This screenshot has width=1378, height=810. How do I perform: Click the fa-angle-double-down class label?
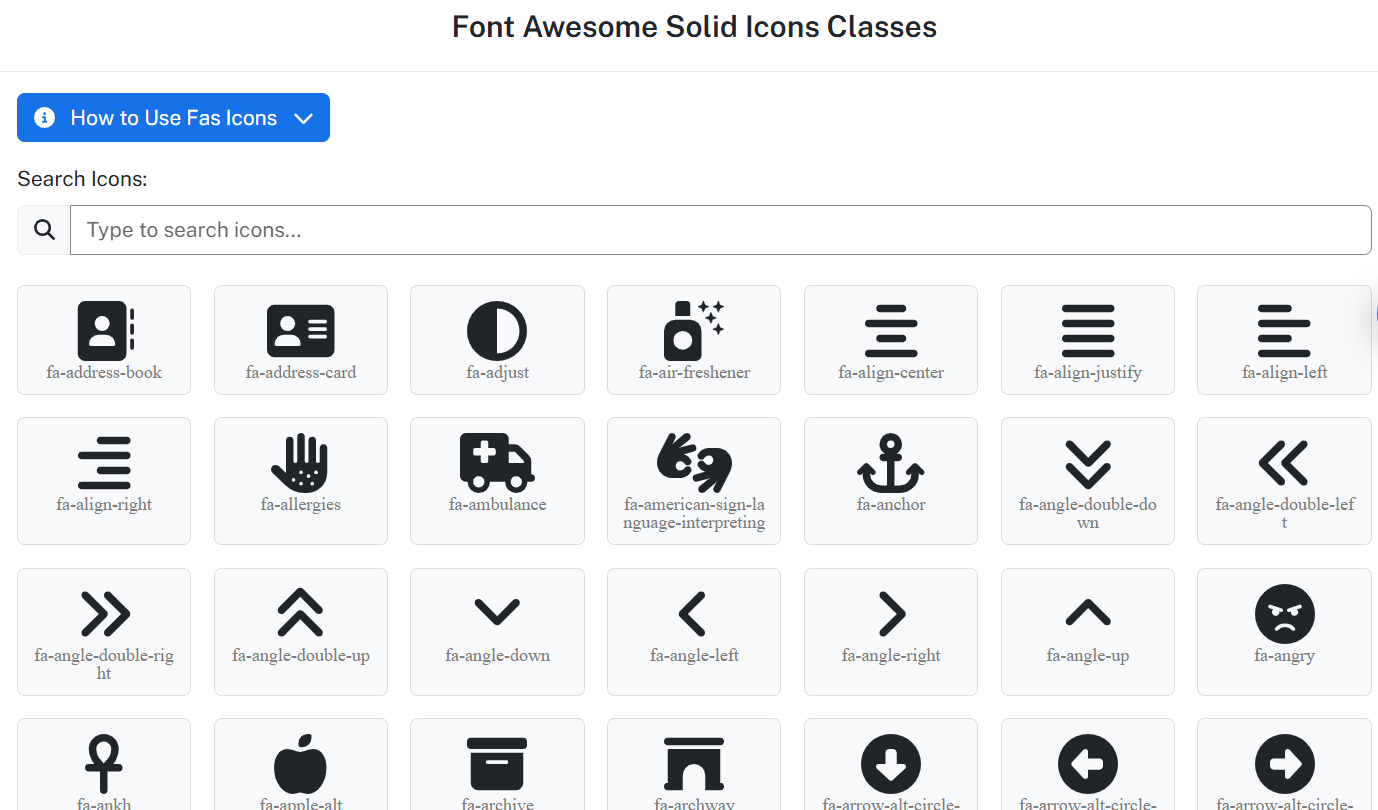(1088, 514)
